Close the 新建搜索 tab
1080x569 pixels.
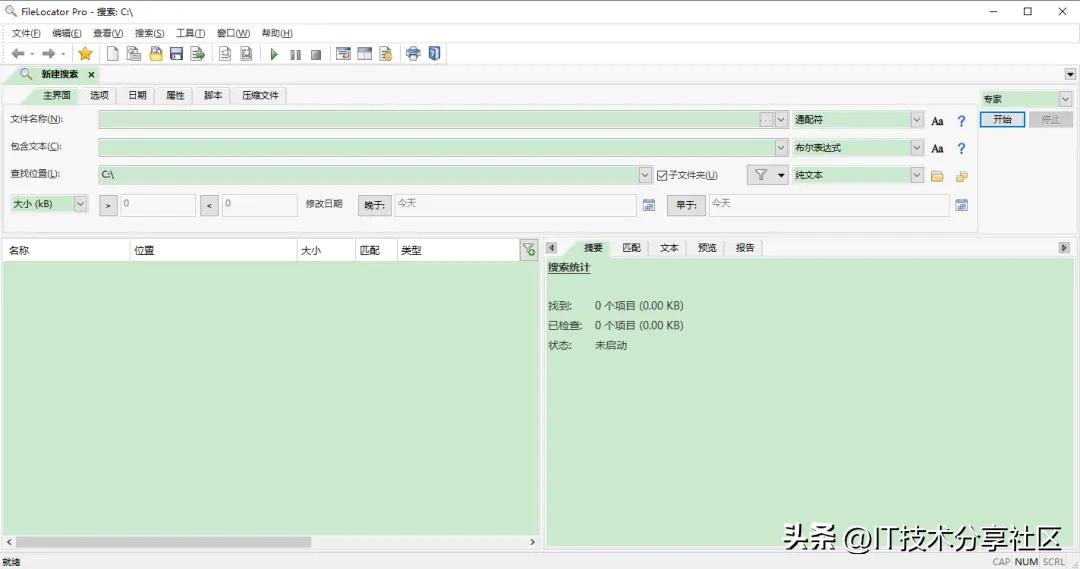click(x=91, y=74)
